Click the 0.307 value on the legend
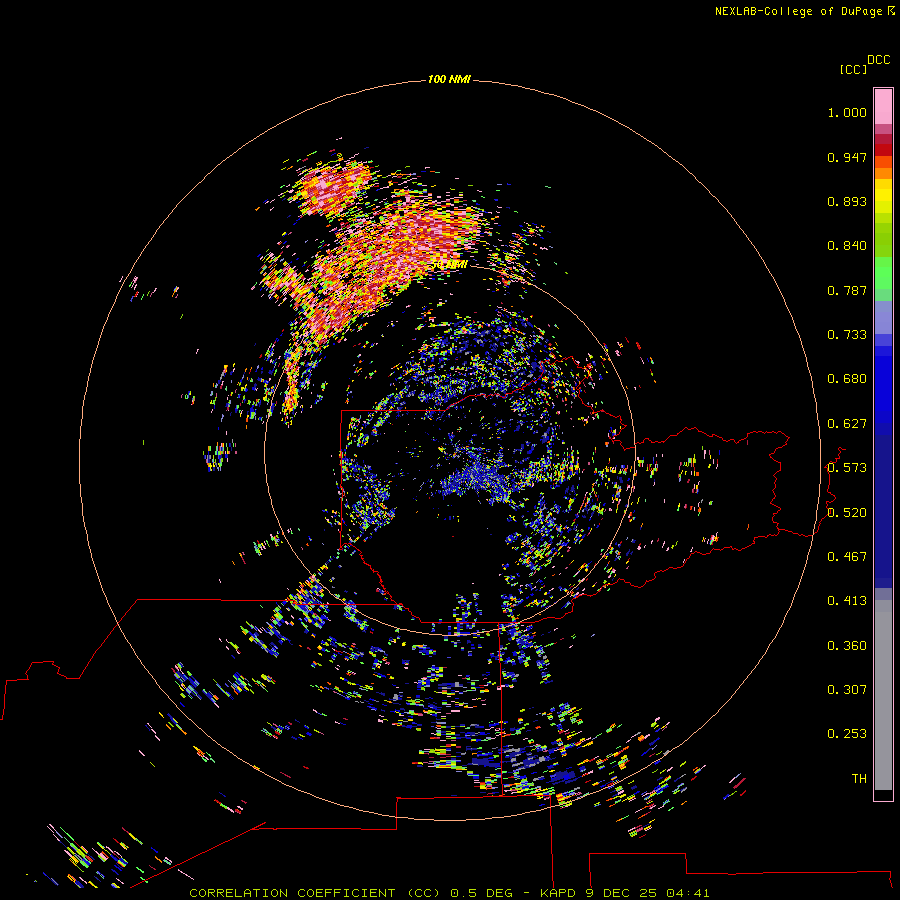The height and width of the screenshot is (900, 900). (847, 690)
